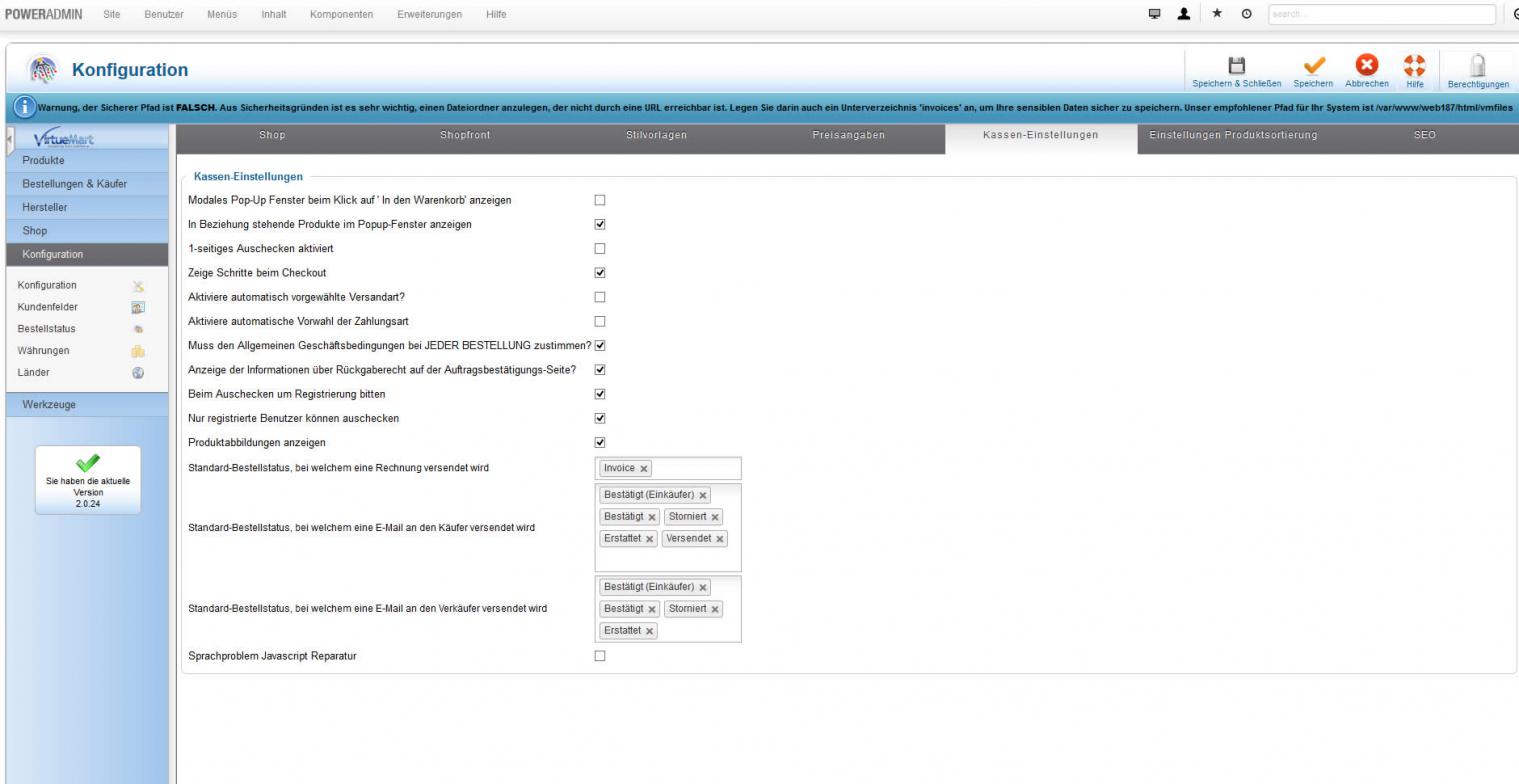The image size is (1519, 784).
Task: Remove the Invoice tag from invoice status
Action: [644, 469]
